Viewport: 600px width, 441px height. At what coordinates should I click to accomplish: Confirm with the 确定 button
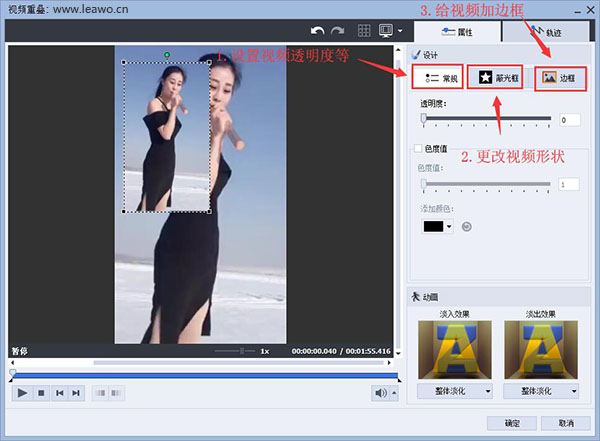tap(512, 423)
